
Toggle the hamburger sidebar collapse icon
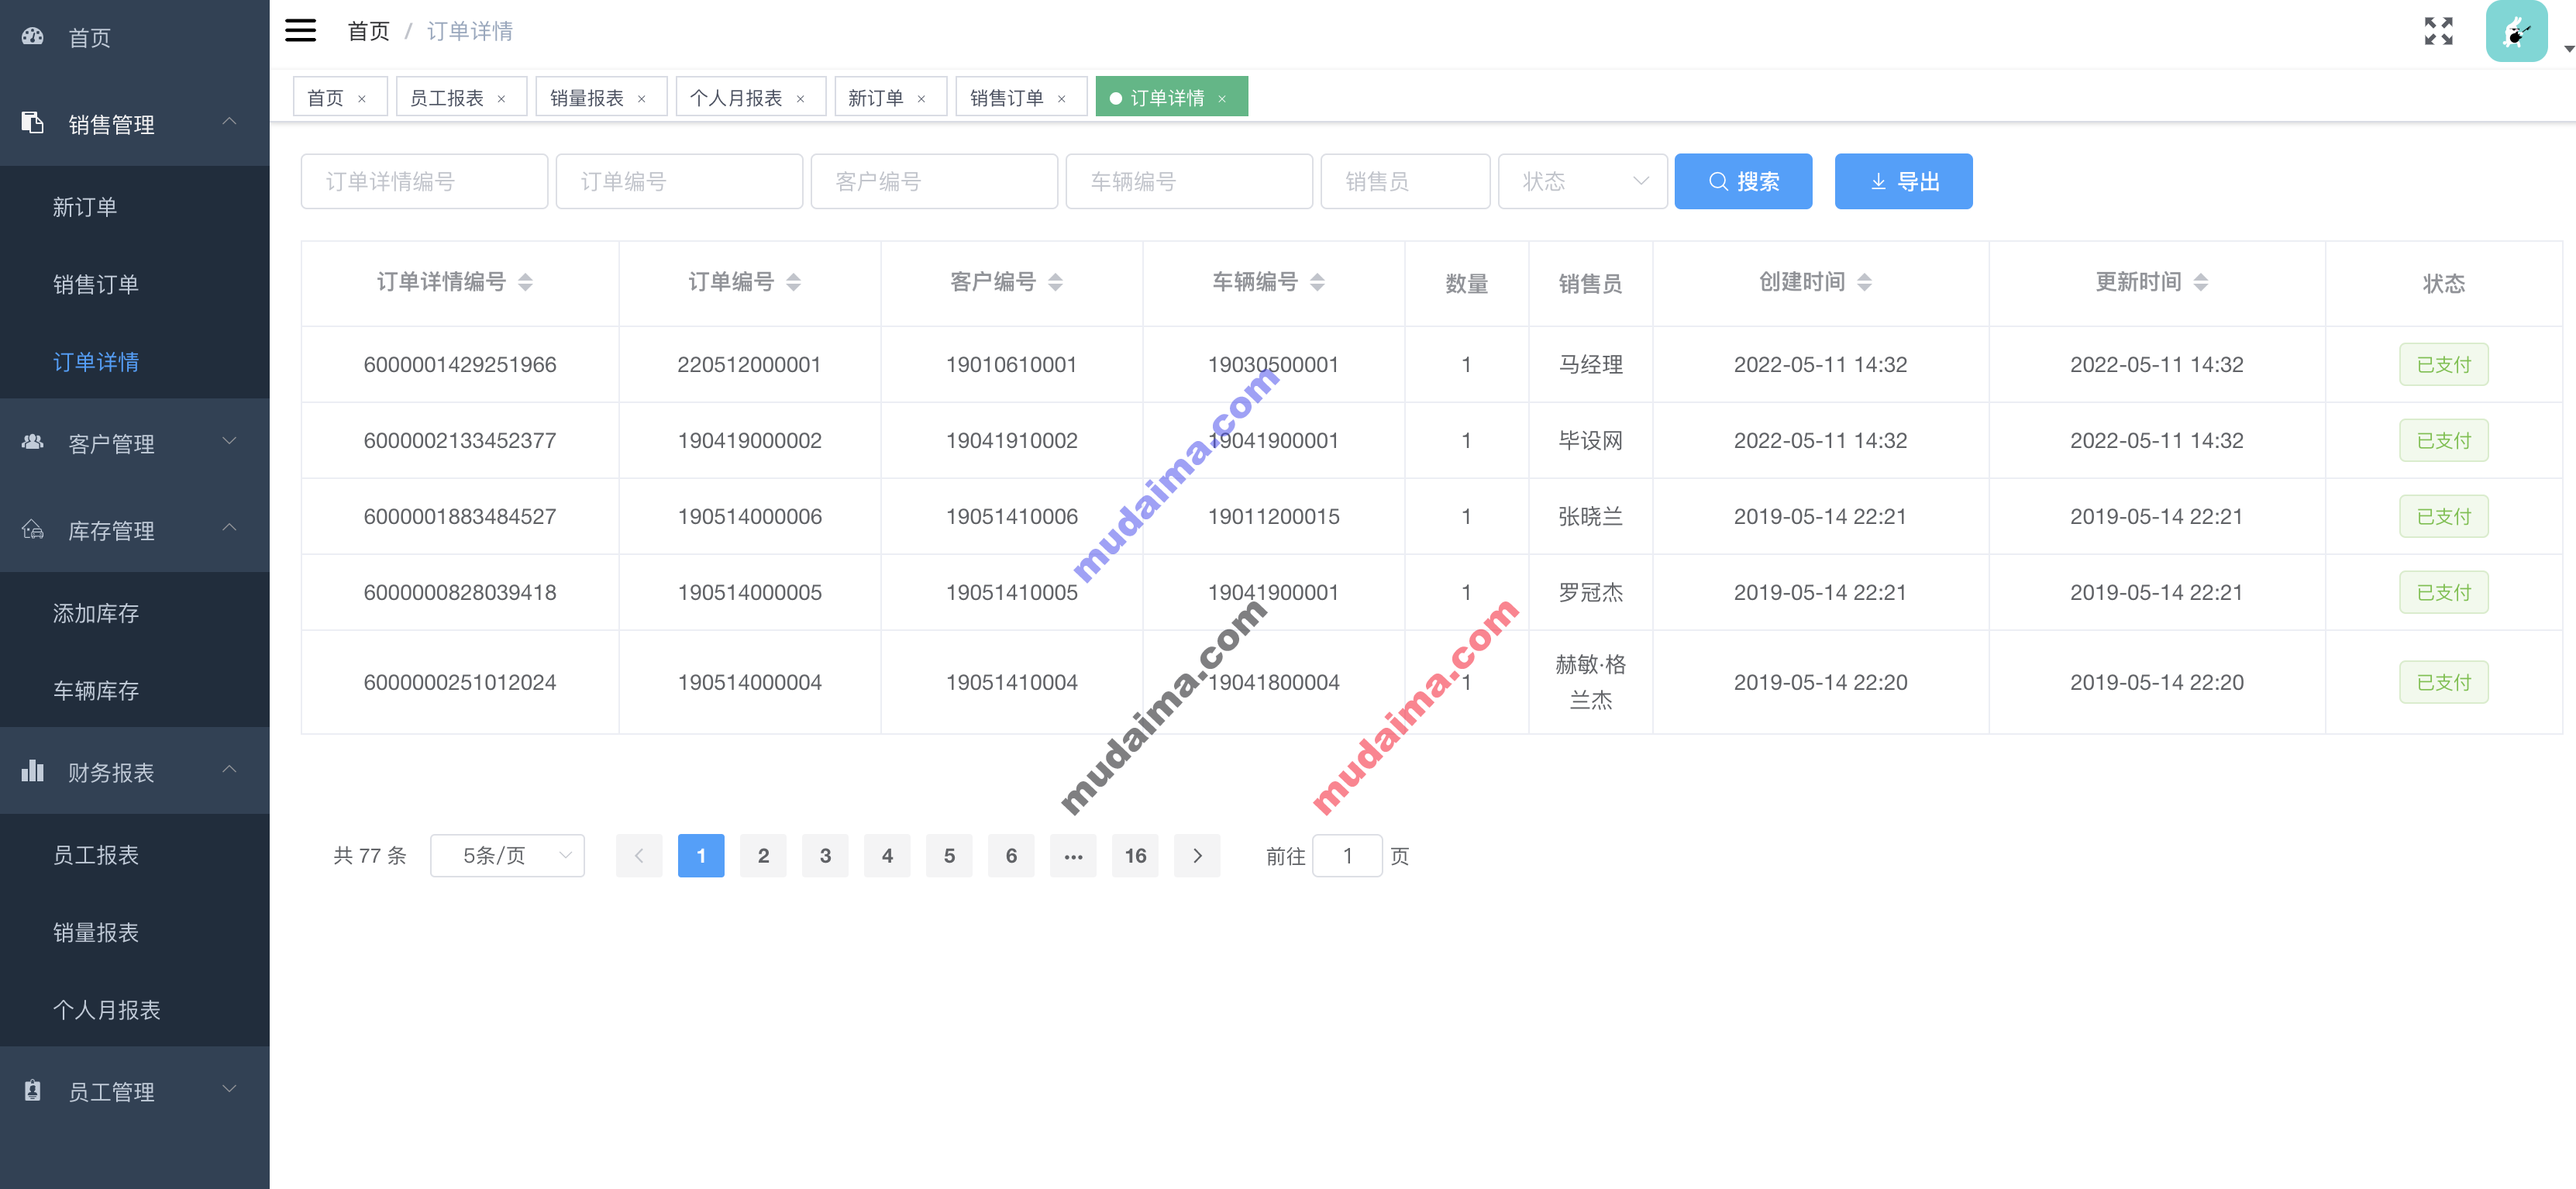tap(300, 31)
